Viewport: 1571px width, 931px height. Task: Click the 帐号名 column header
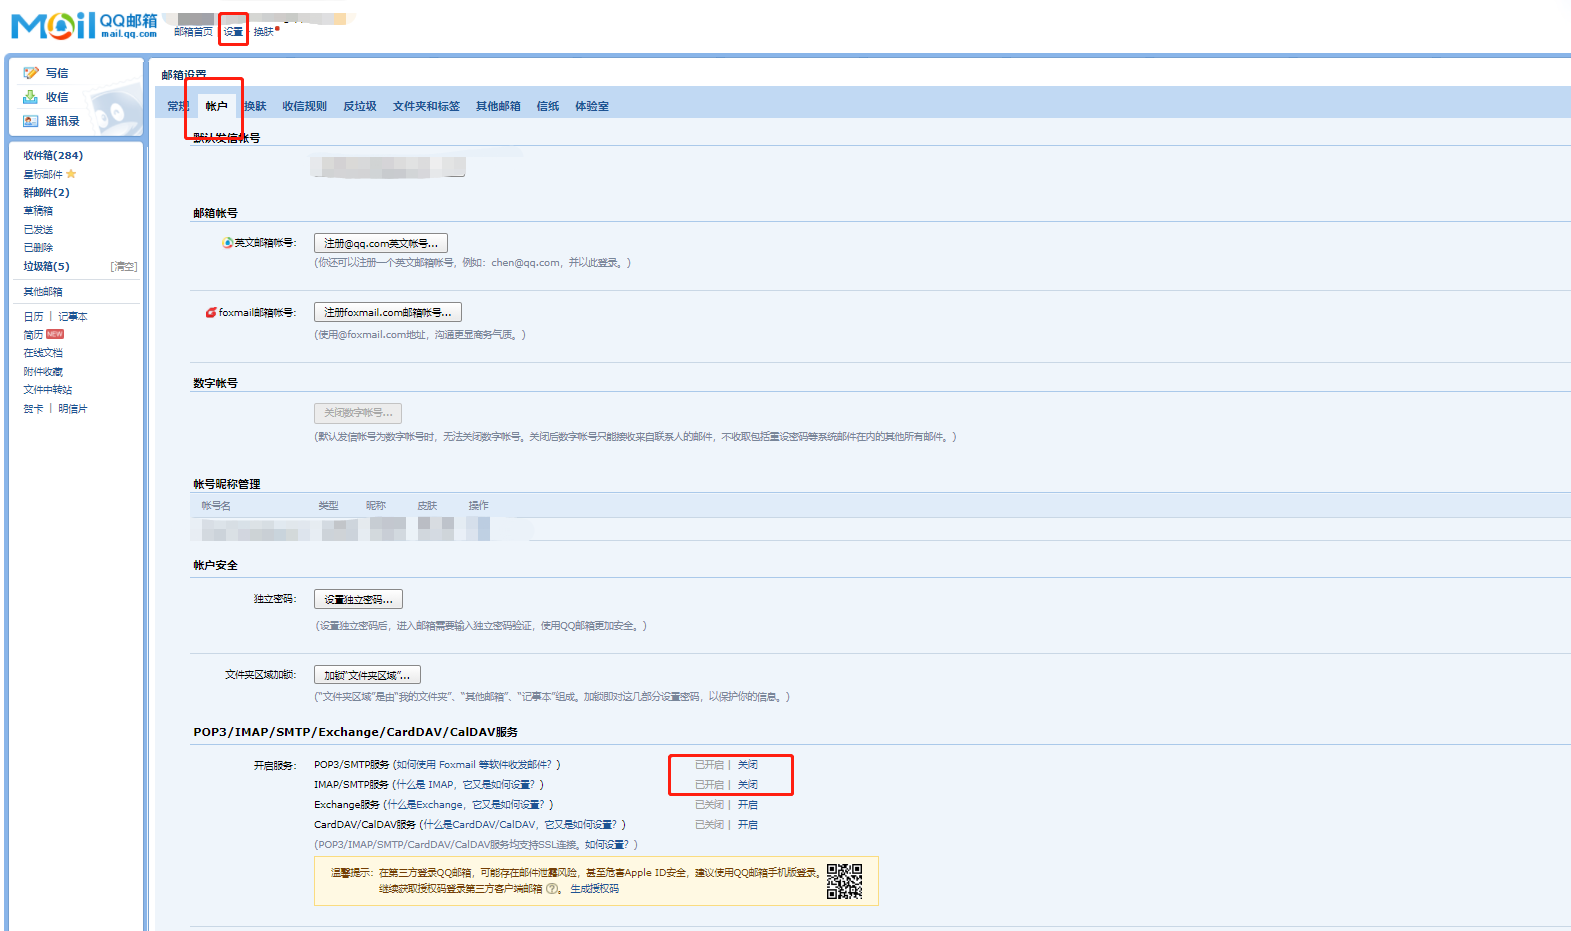click(216, 505)
